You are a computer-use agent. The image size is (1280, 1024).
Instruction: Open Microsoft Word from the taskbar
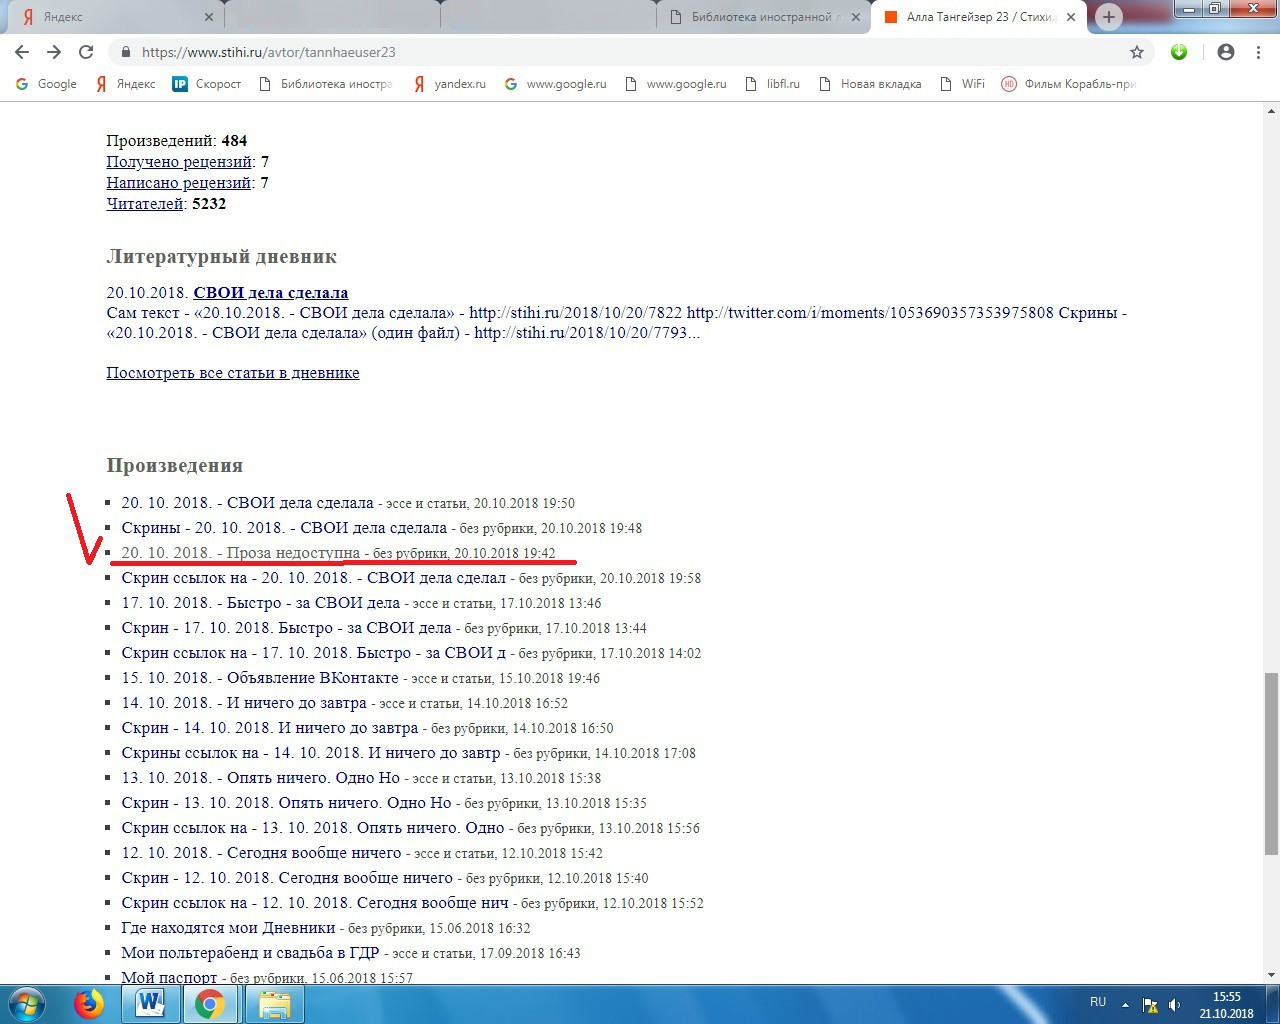pos(151,1003)
